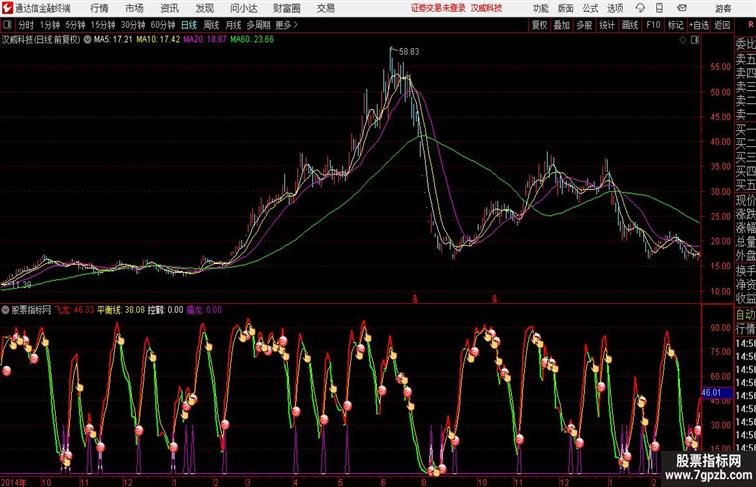Viewport: 756px width, 487px height.
Task: Click the Tongdaxin red logo icon
Action: [x=7, y=8]
